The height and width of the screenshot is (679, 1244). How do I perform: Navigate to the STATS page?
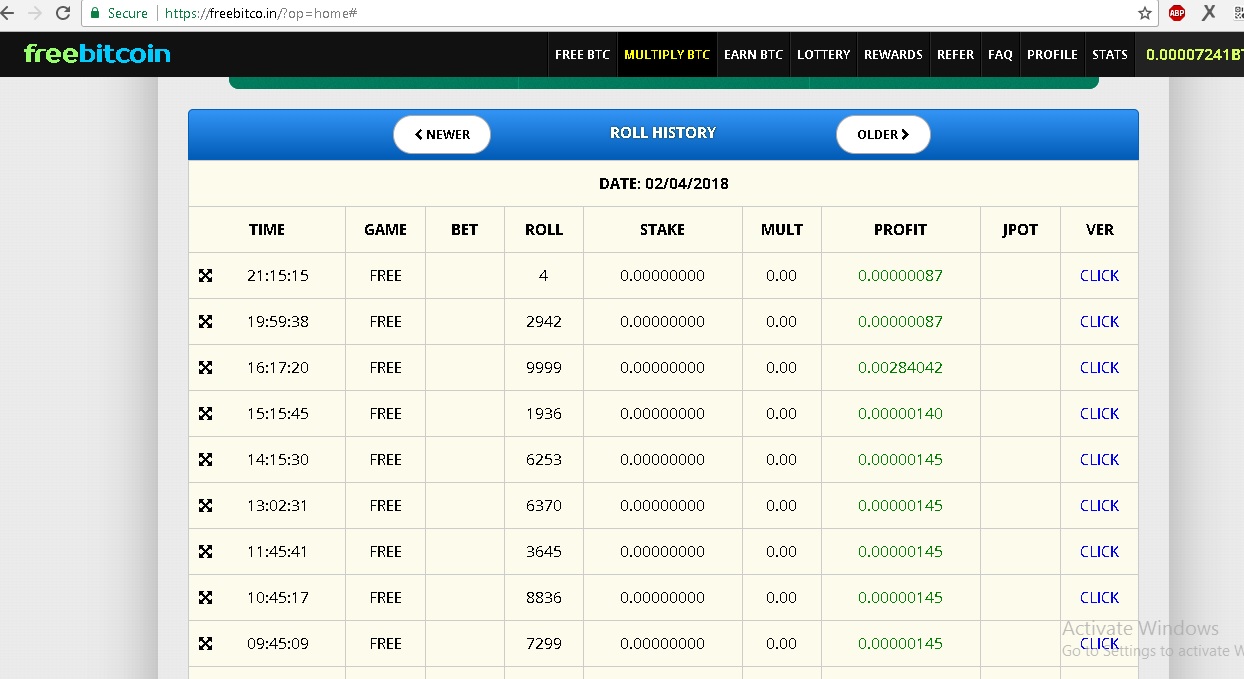coord(1110,55)
